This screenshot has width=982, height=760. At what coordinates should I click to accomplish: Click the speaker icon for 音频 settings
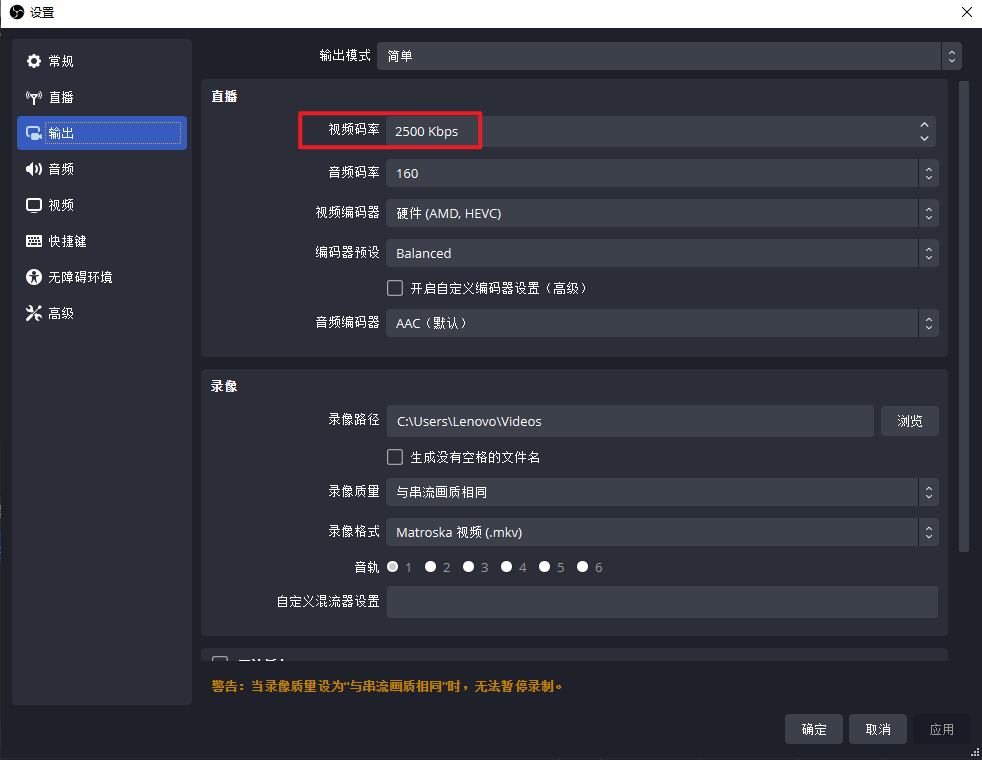pyautogui.click(x=34, y=169)
